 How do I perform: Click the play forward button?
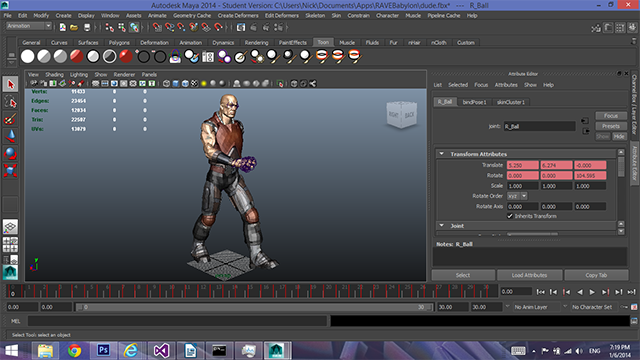point(592,292)
